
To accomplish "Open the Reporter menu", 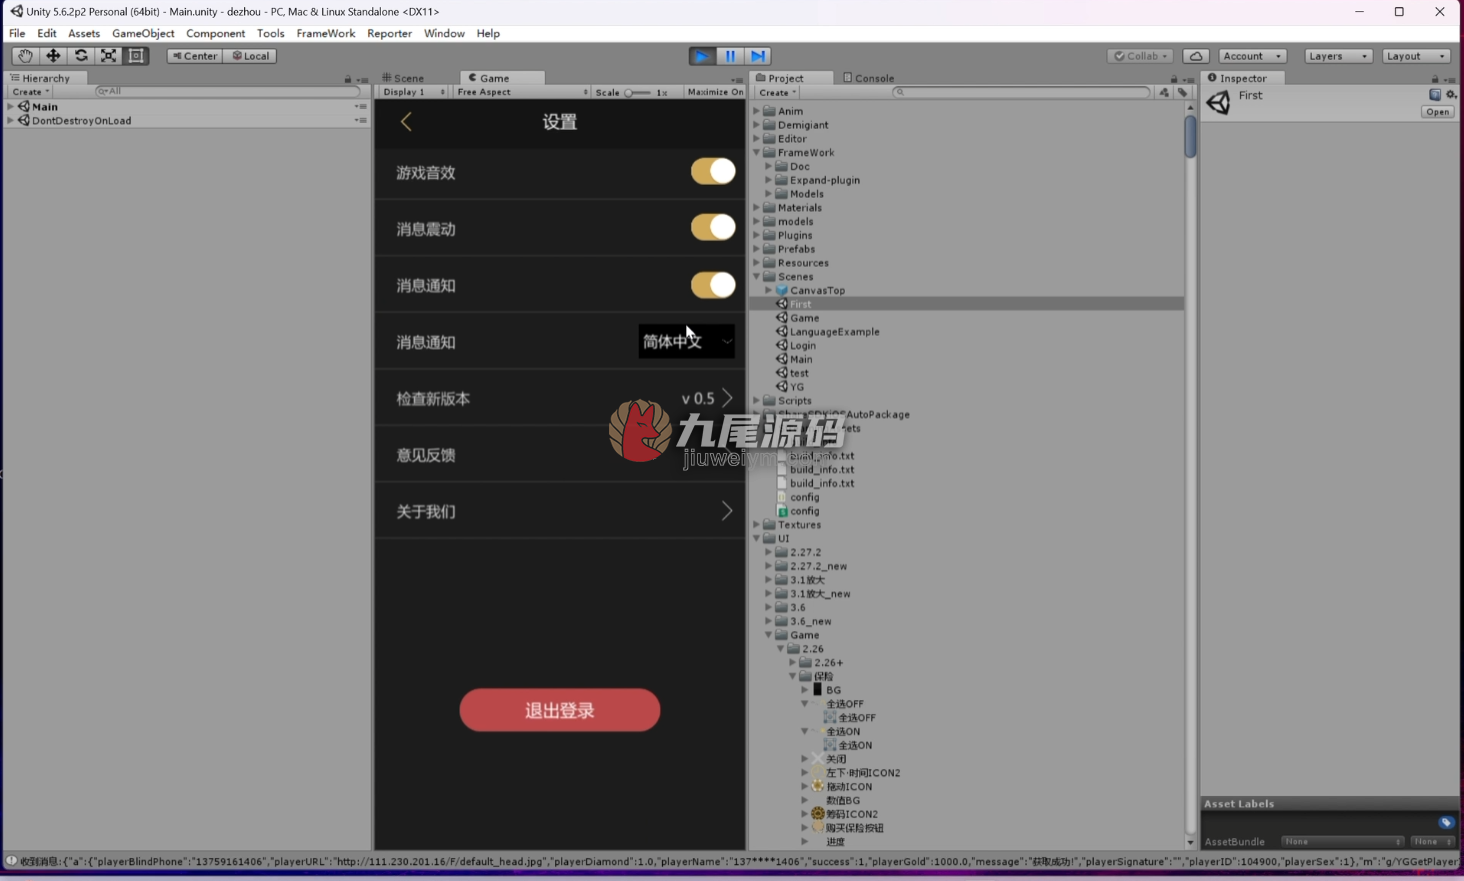I will click(389, 34).
